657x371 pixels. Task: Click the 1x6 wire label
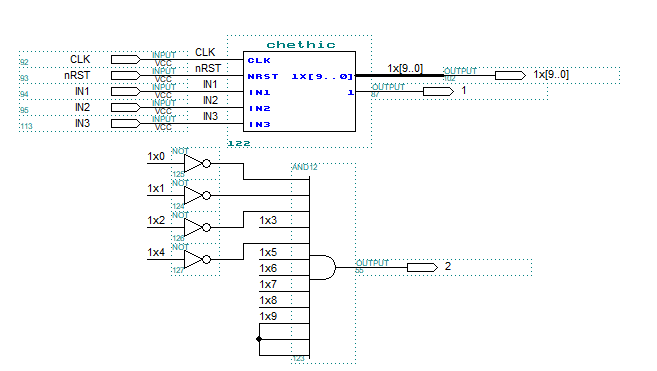[268, 268]
